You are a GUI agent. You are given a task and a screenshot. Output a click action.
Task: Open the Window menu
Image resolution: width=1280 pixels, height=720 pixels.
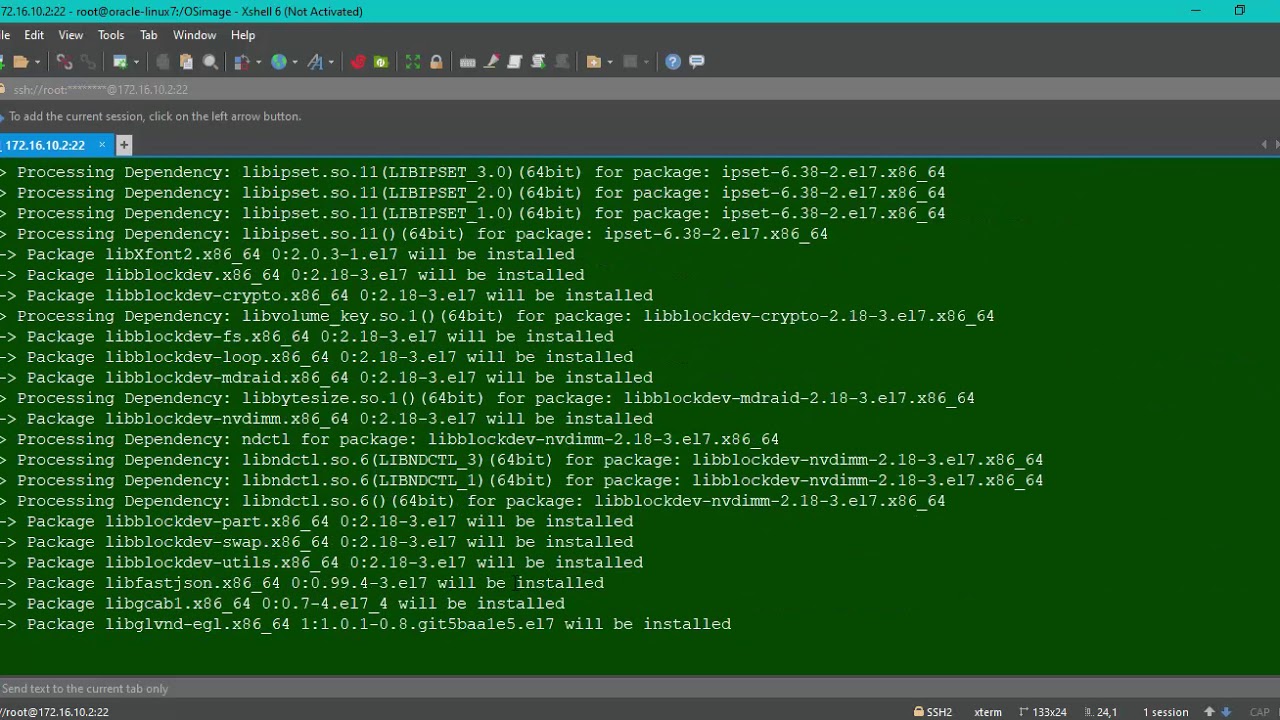pos(194,35)
